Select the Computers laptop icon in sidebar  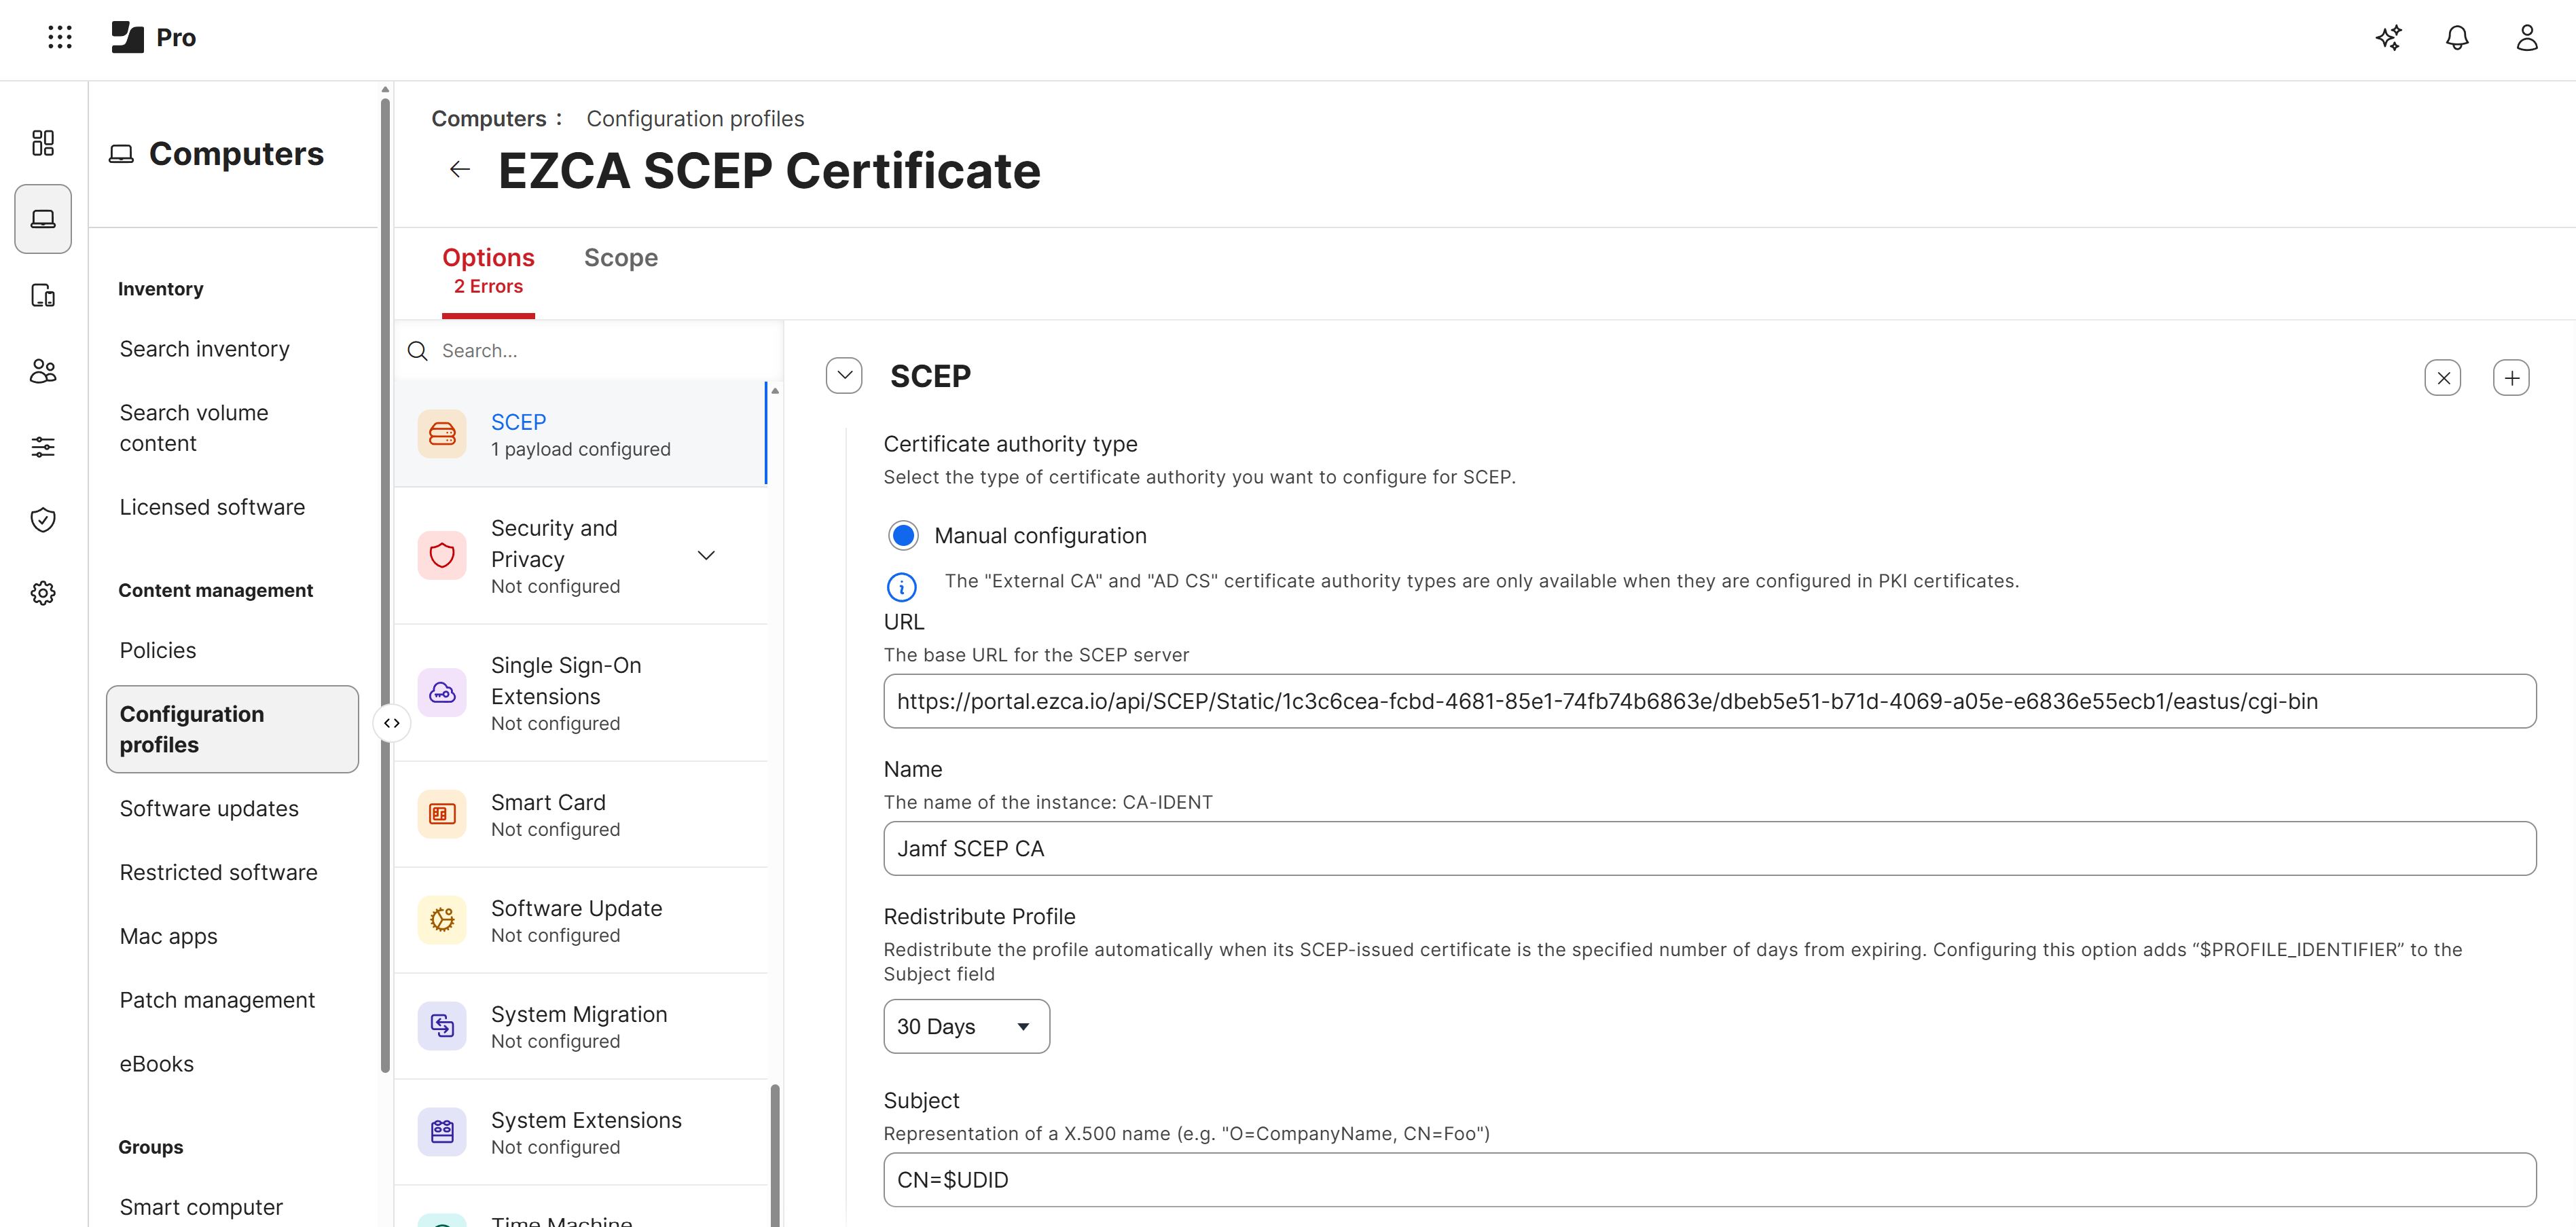(x=42, y=218)
